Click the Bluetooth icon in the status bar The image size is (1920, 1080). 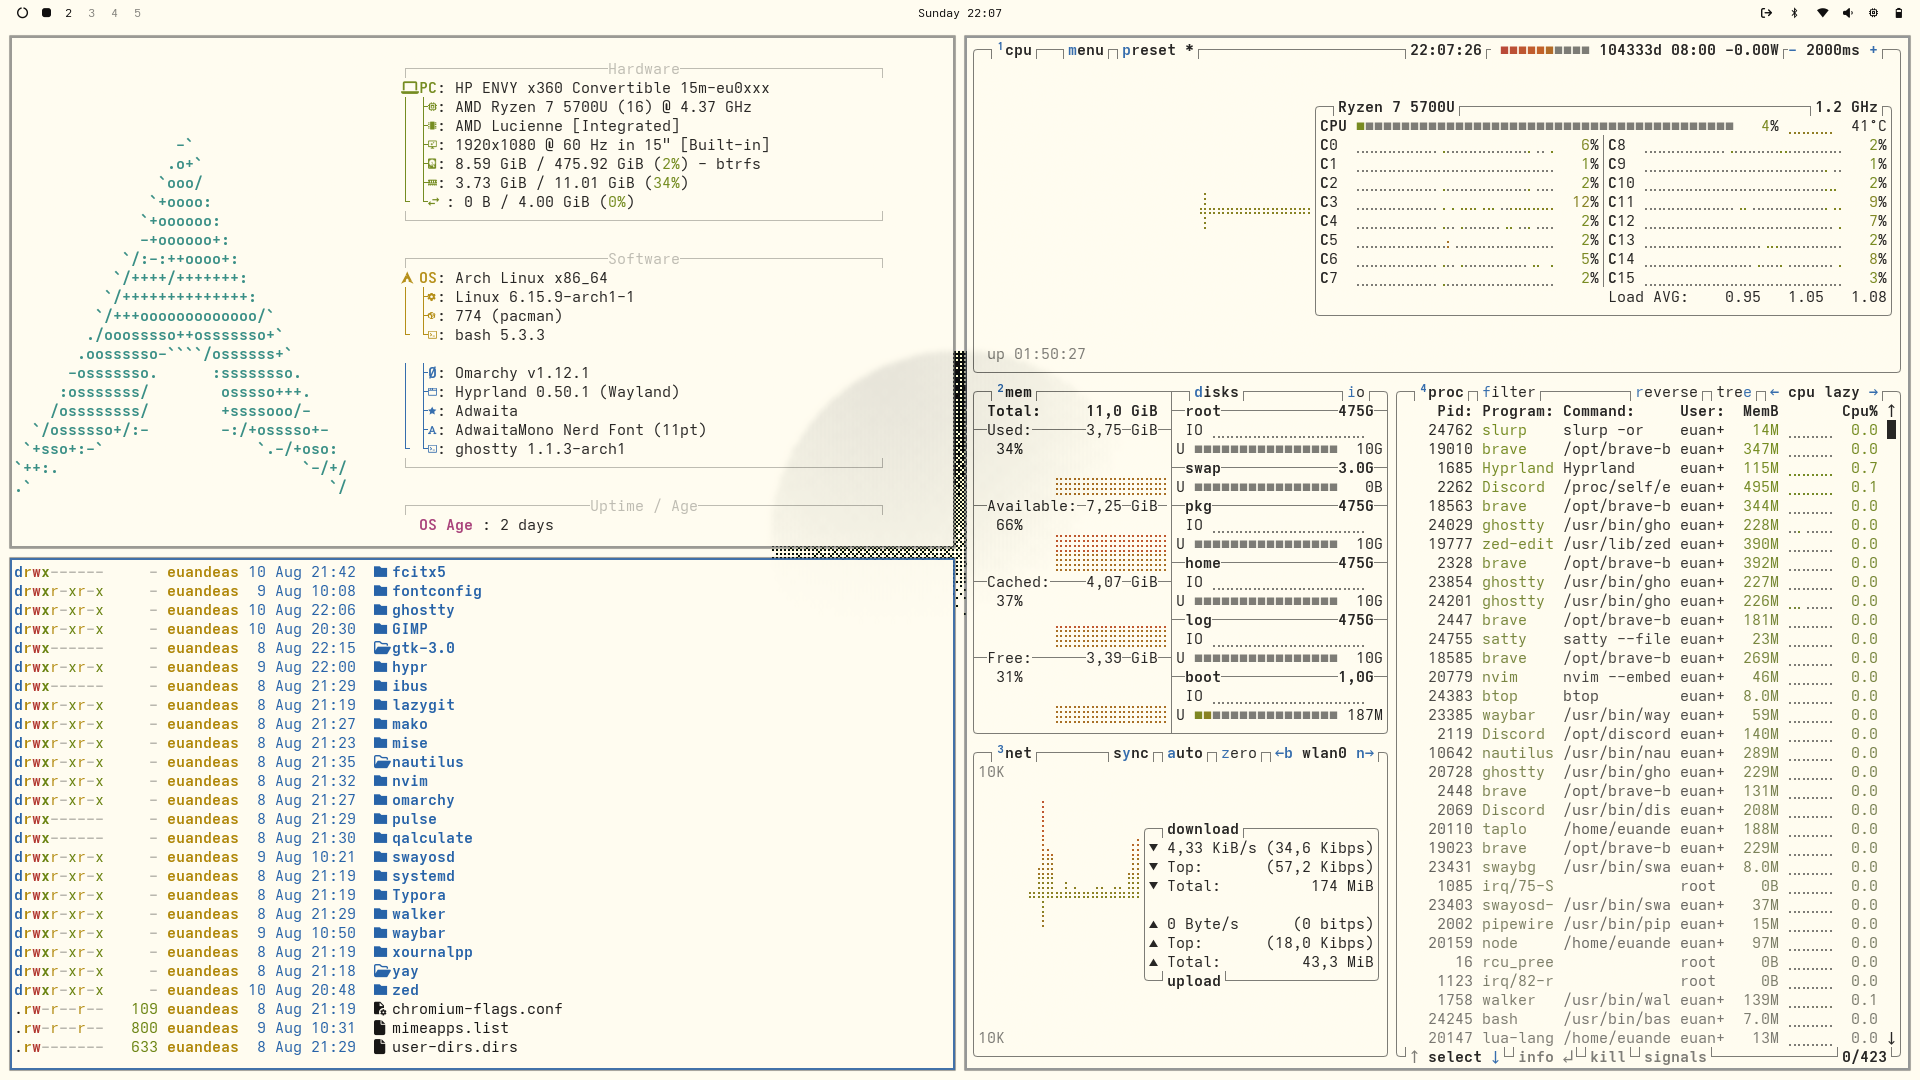tap(1794, 13)
